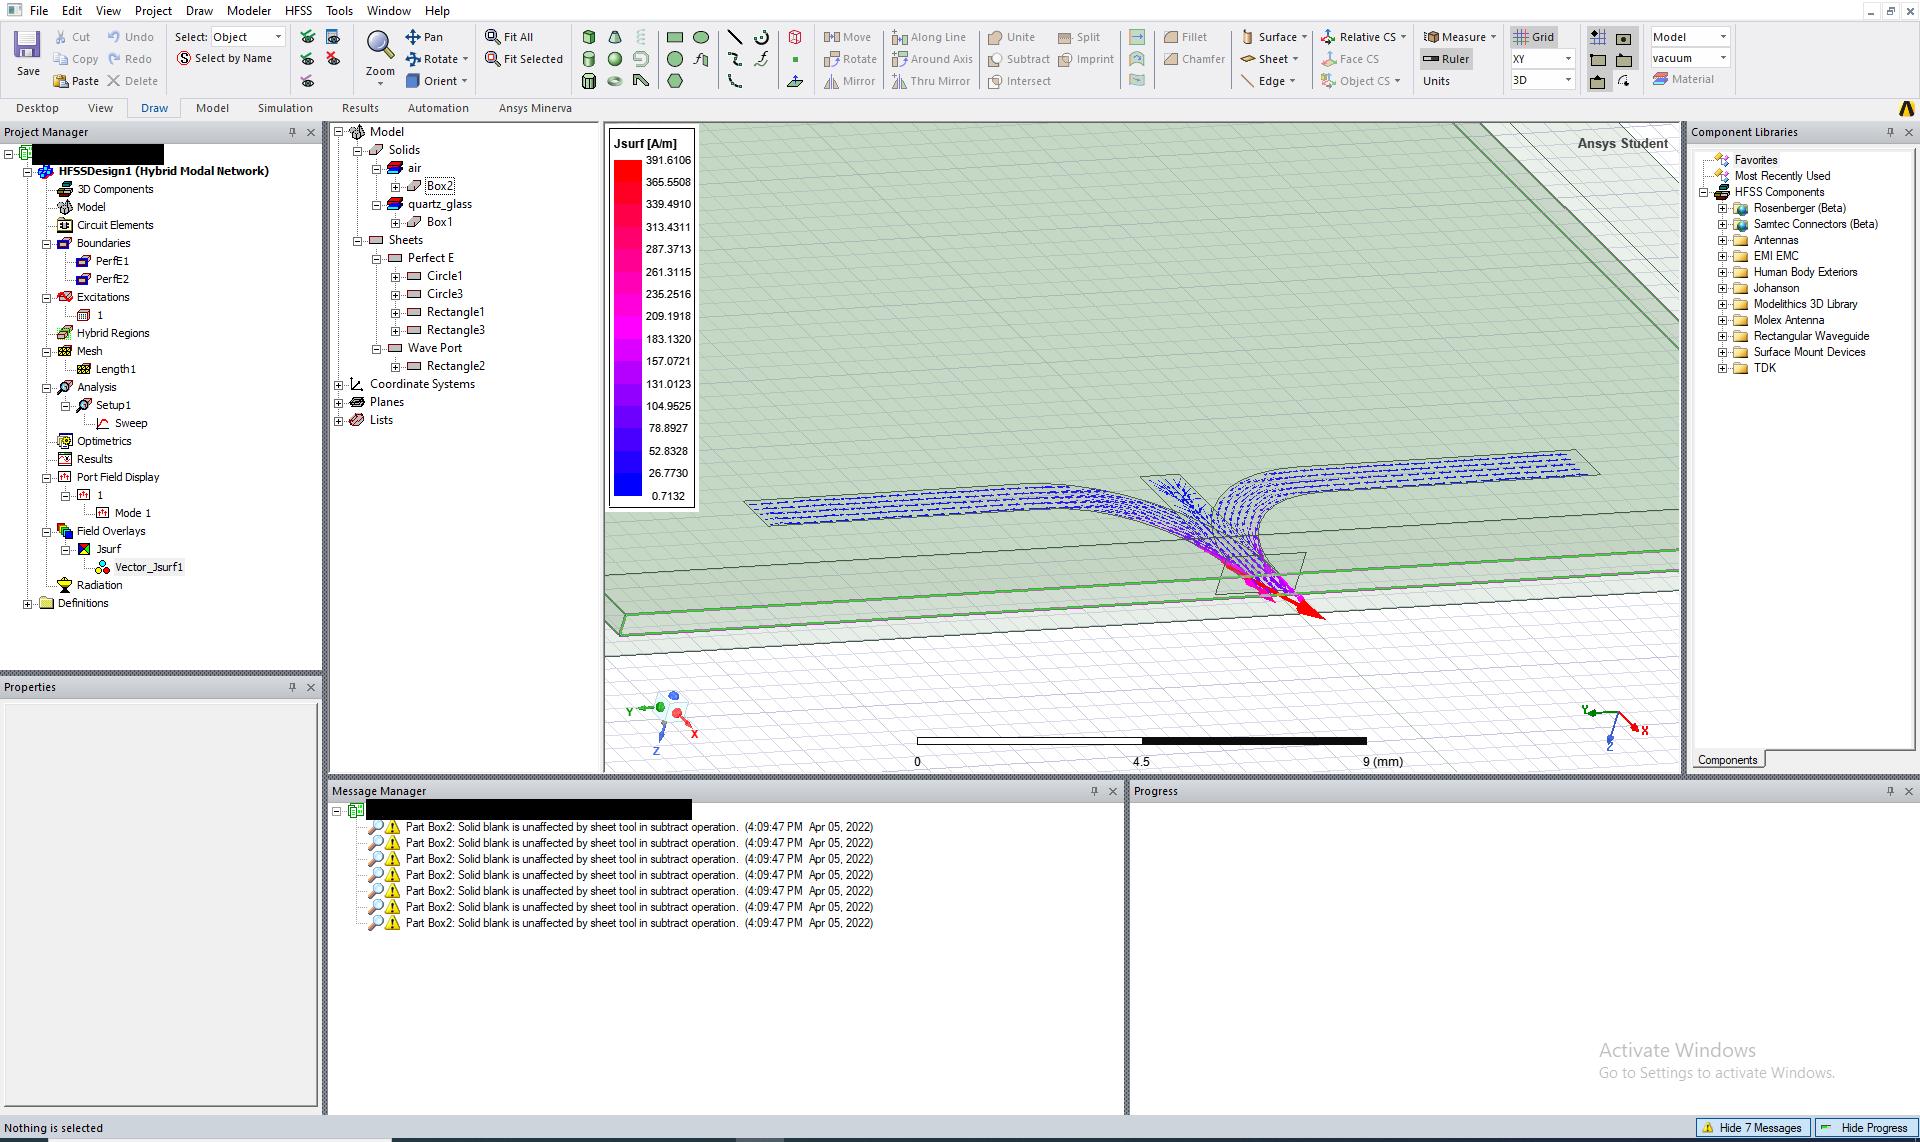The height and width of the screenshot is (1142, 1920).
Task: Select the draw line tool
Action: click(735, 37)
